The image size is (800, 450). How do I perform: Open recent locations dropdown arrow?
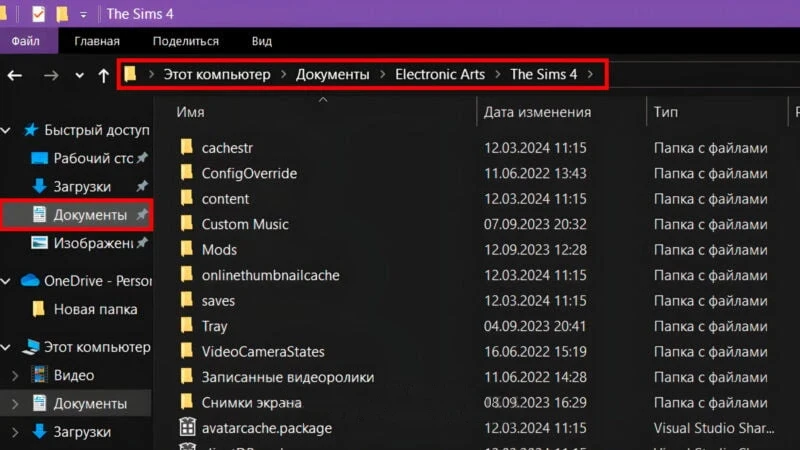coord(79,76)
